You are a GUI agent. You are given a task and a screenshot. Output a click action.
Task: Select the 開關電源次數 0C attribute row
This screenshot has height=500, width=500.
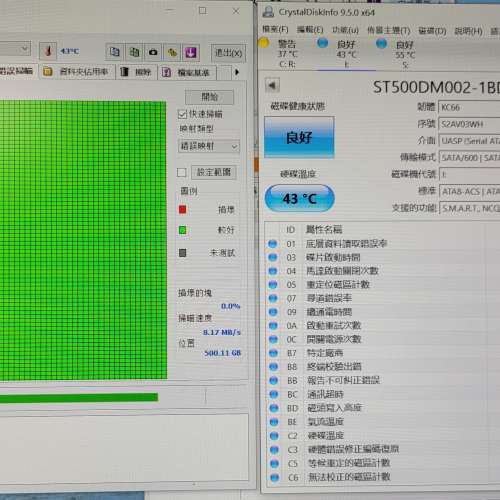(383, 339)
